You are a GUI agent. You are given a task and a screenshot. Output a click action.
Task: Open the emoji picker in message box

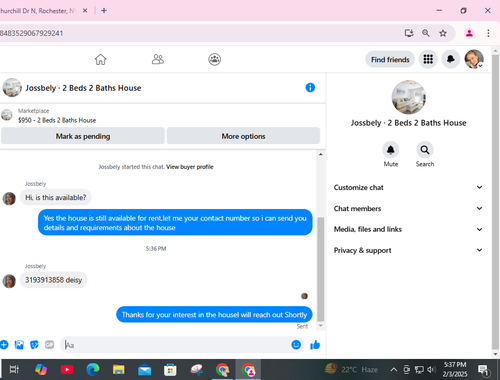coord(296,345)
